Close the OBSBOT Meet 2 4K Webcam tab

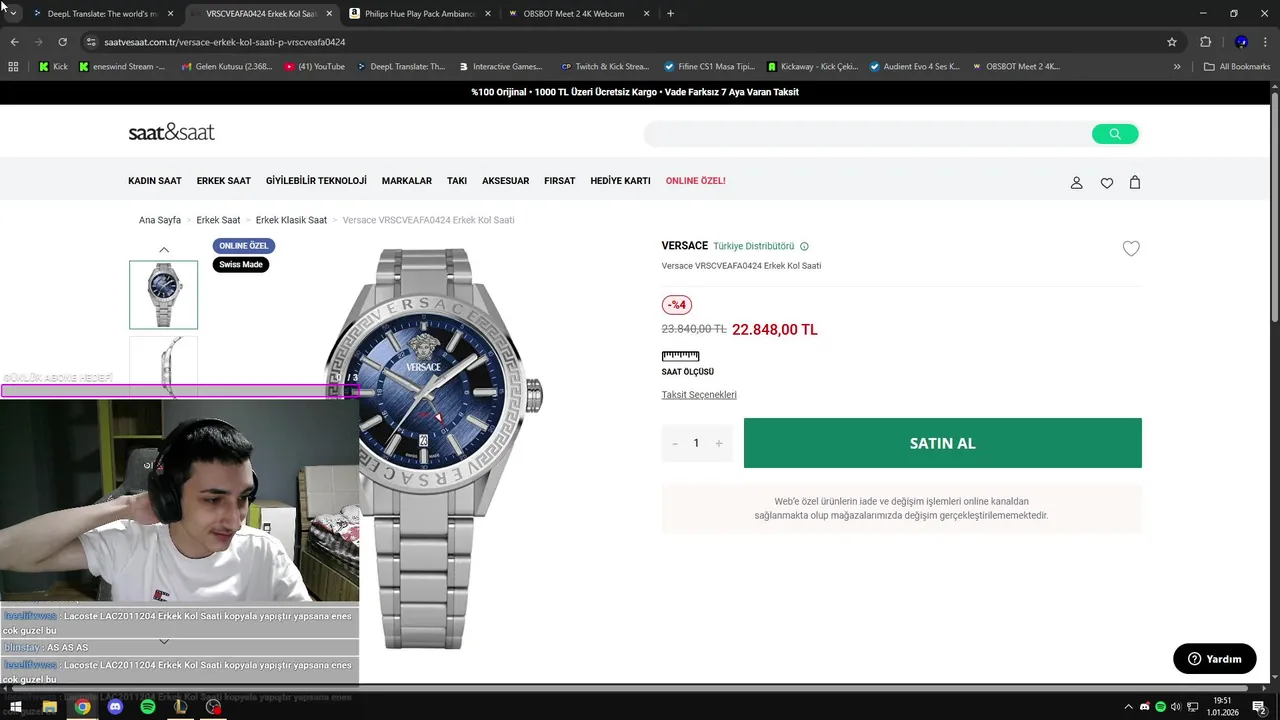coord(646,14)
